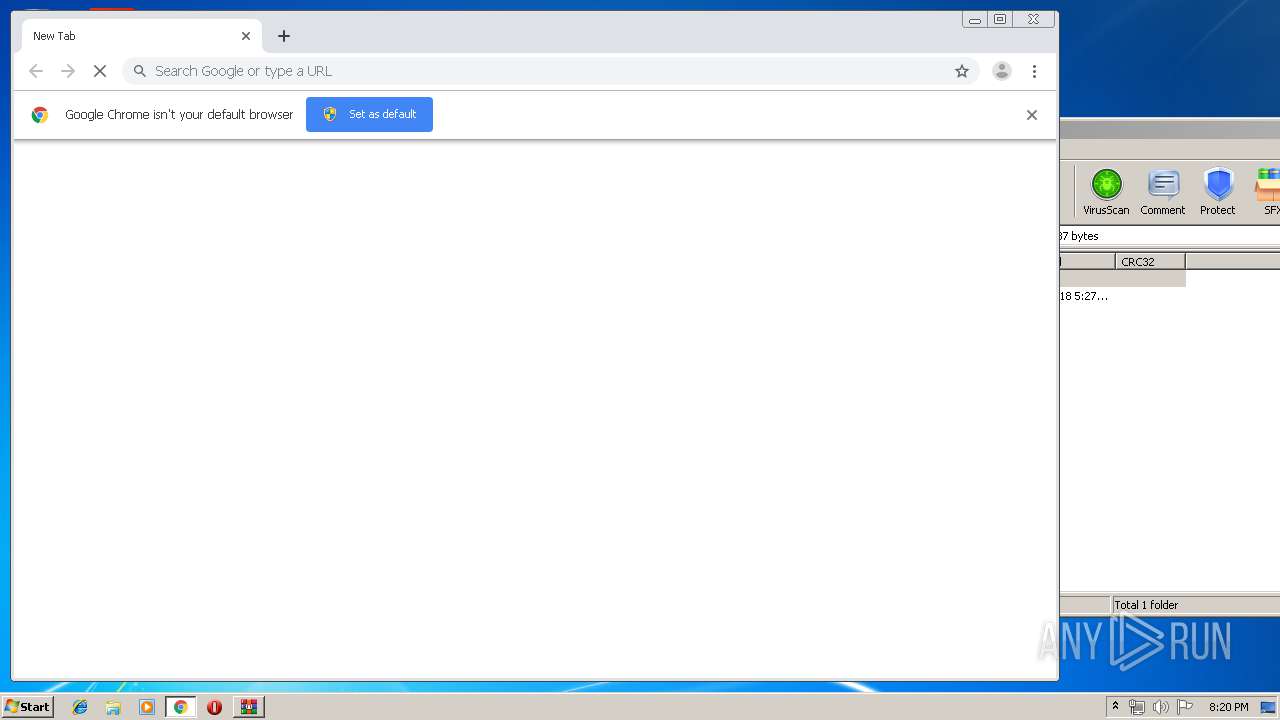The height and width of the screenshot is (720, 1280).
Task: Click Protect icon in WinRAR window
Action: (x=1218, y=192)
